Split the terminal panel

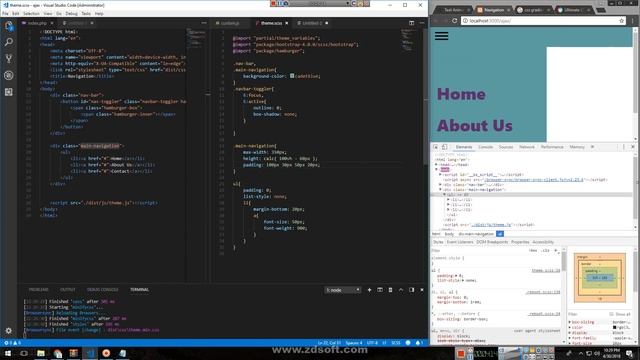click(380, 290)
